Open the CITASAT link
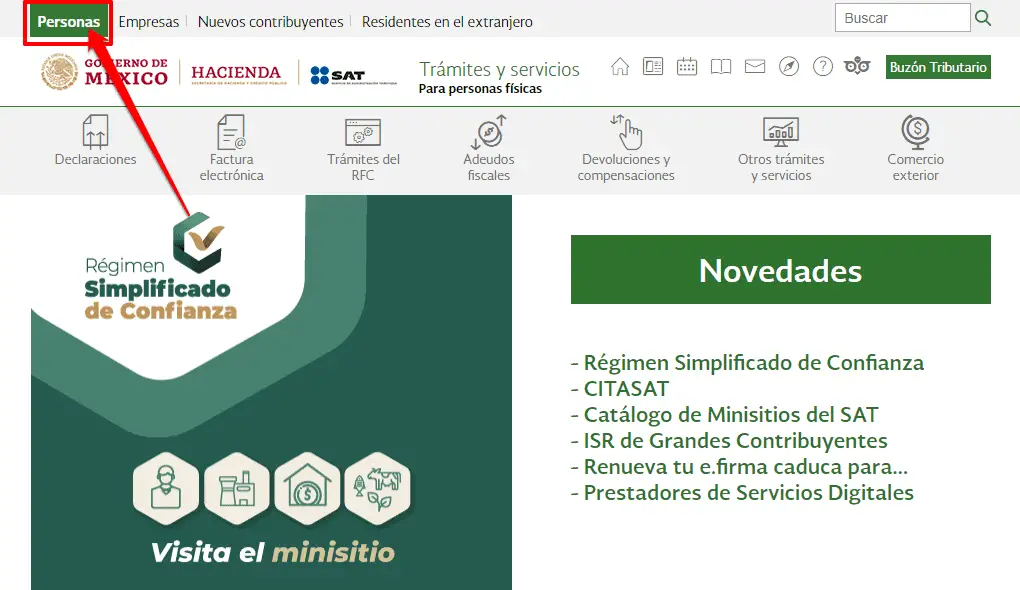This screenshot has width=1020, height=590. [626, 388]
